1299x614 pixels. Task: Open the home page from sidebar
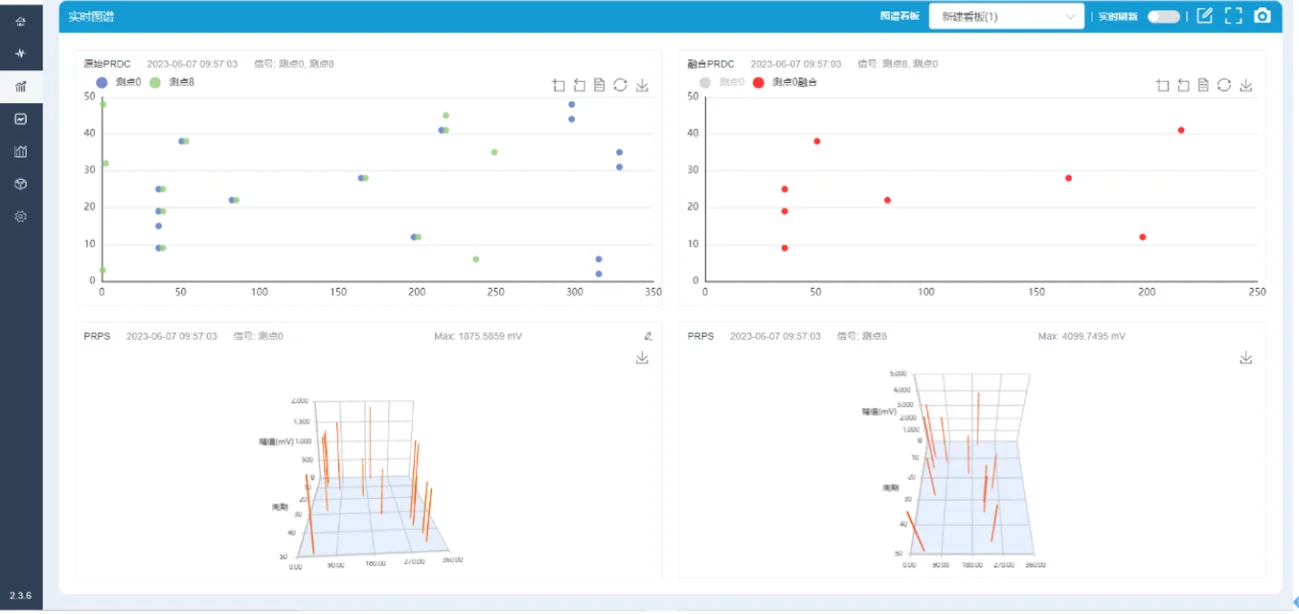21,21
